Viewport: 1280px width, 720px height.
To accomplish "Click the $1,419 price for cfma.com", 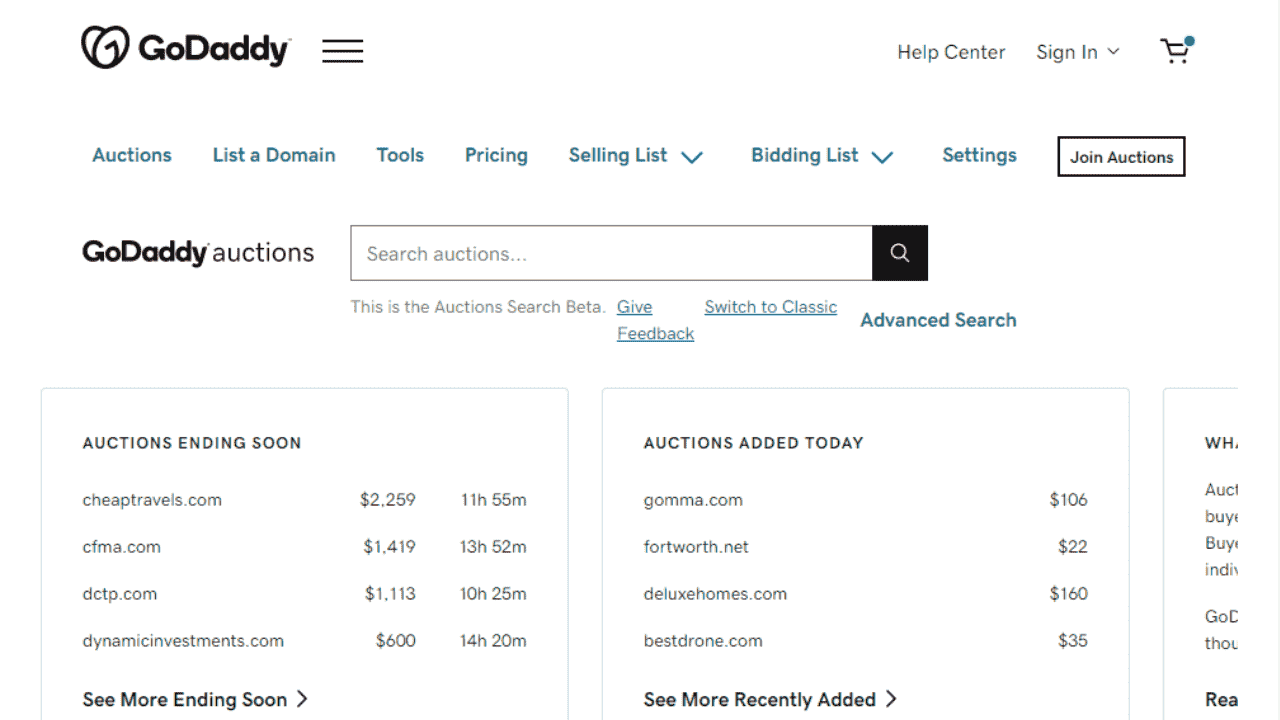I will (389, 547).
